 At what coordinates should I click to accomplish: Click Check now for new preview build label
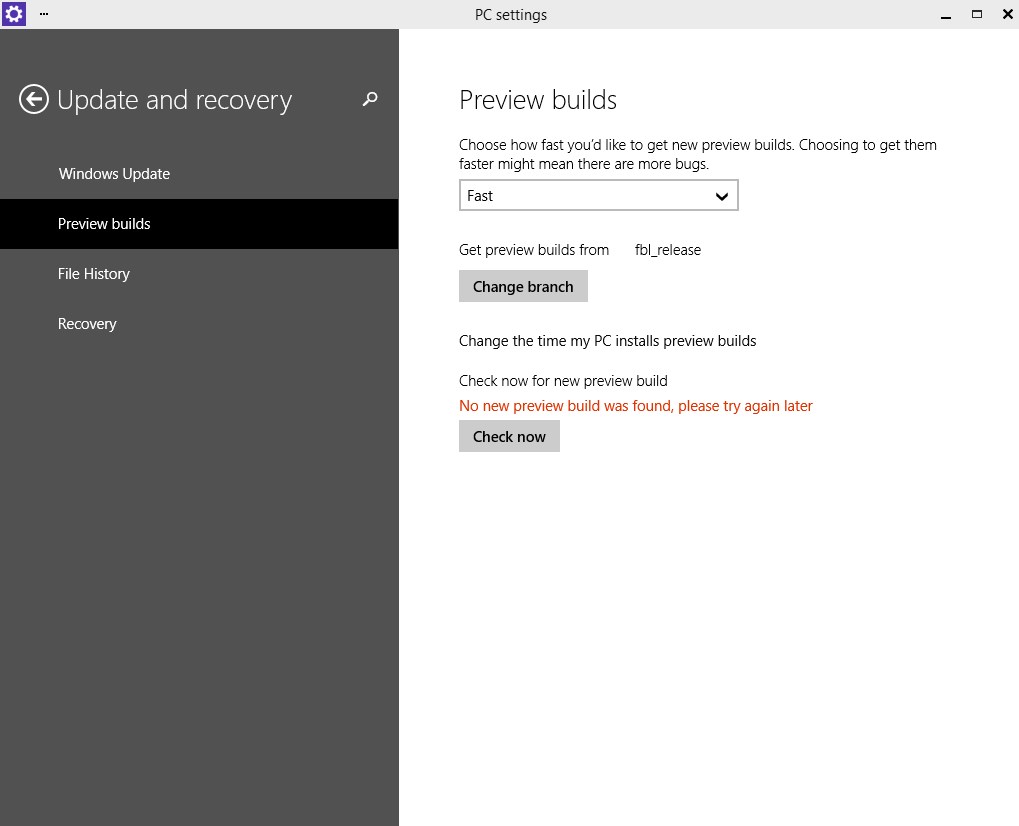tap(563, 381)
